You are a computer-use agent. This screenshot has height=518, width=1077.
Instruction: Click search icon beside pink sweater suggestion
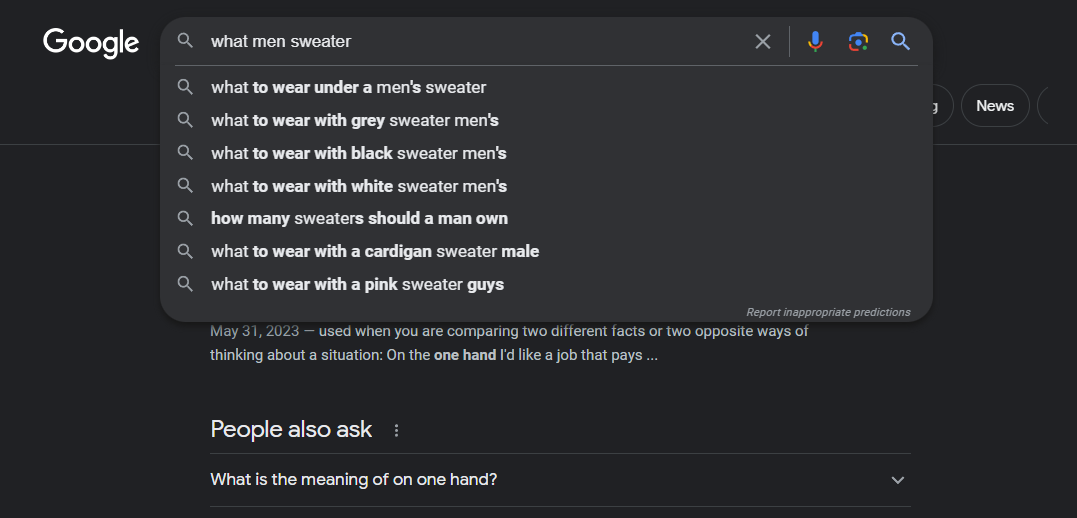[185, 284]
